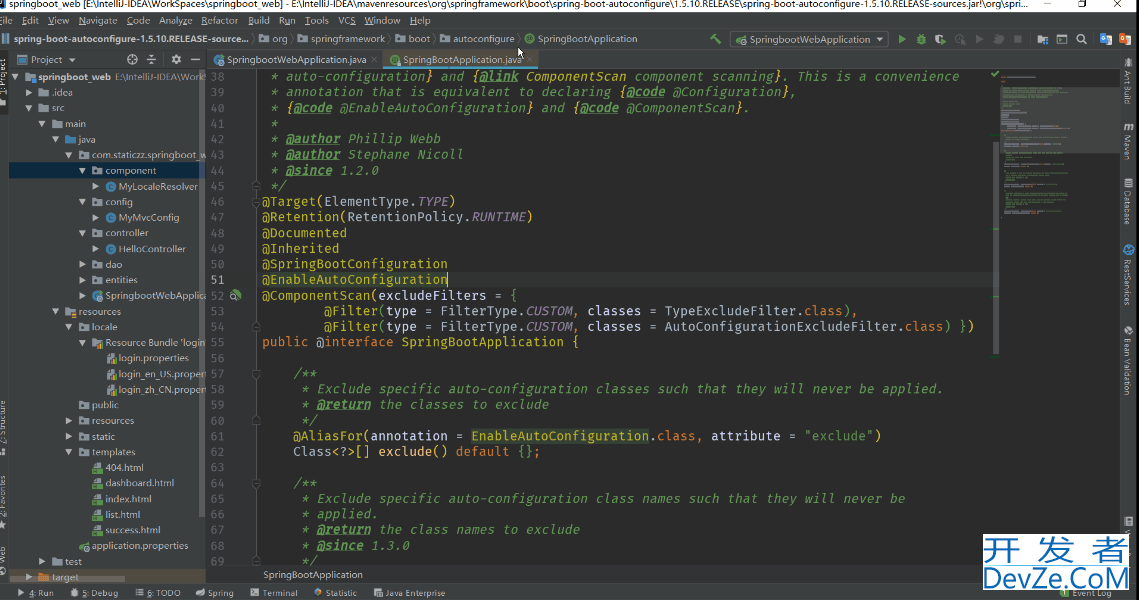Open the Bean Validation tool window
The height and width of the screenshot is (600, 1139).
click(1128, 360)
